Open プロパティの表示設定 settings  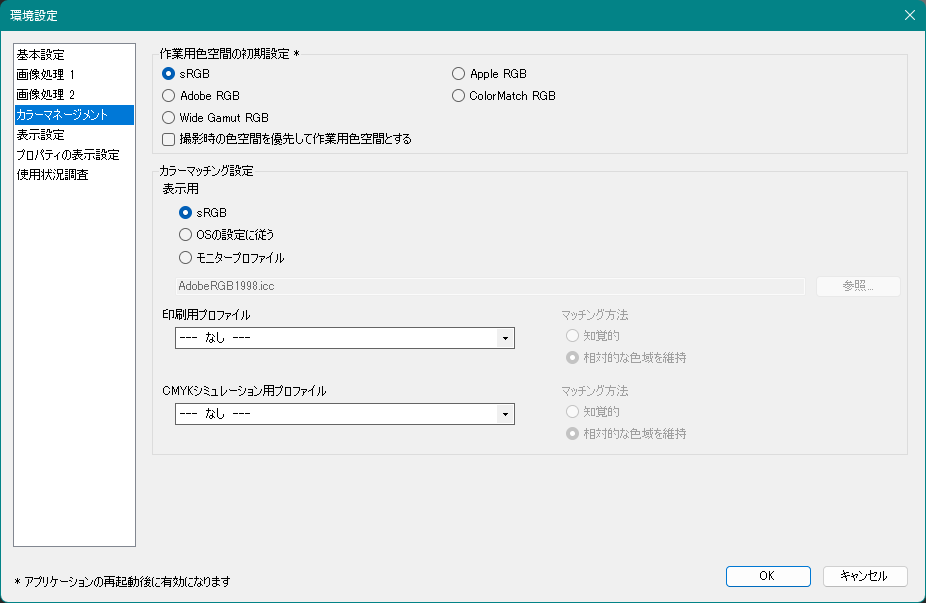68,155
